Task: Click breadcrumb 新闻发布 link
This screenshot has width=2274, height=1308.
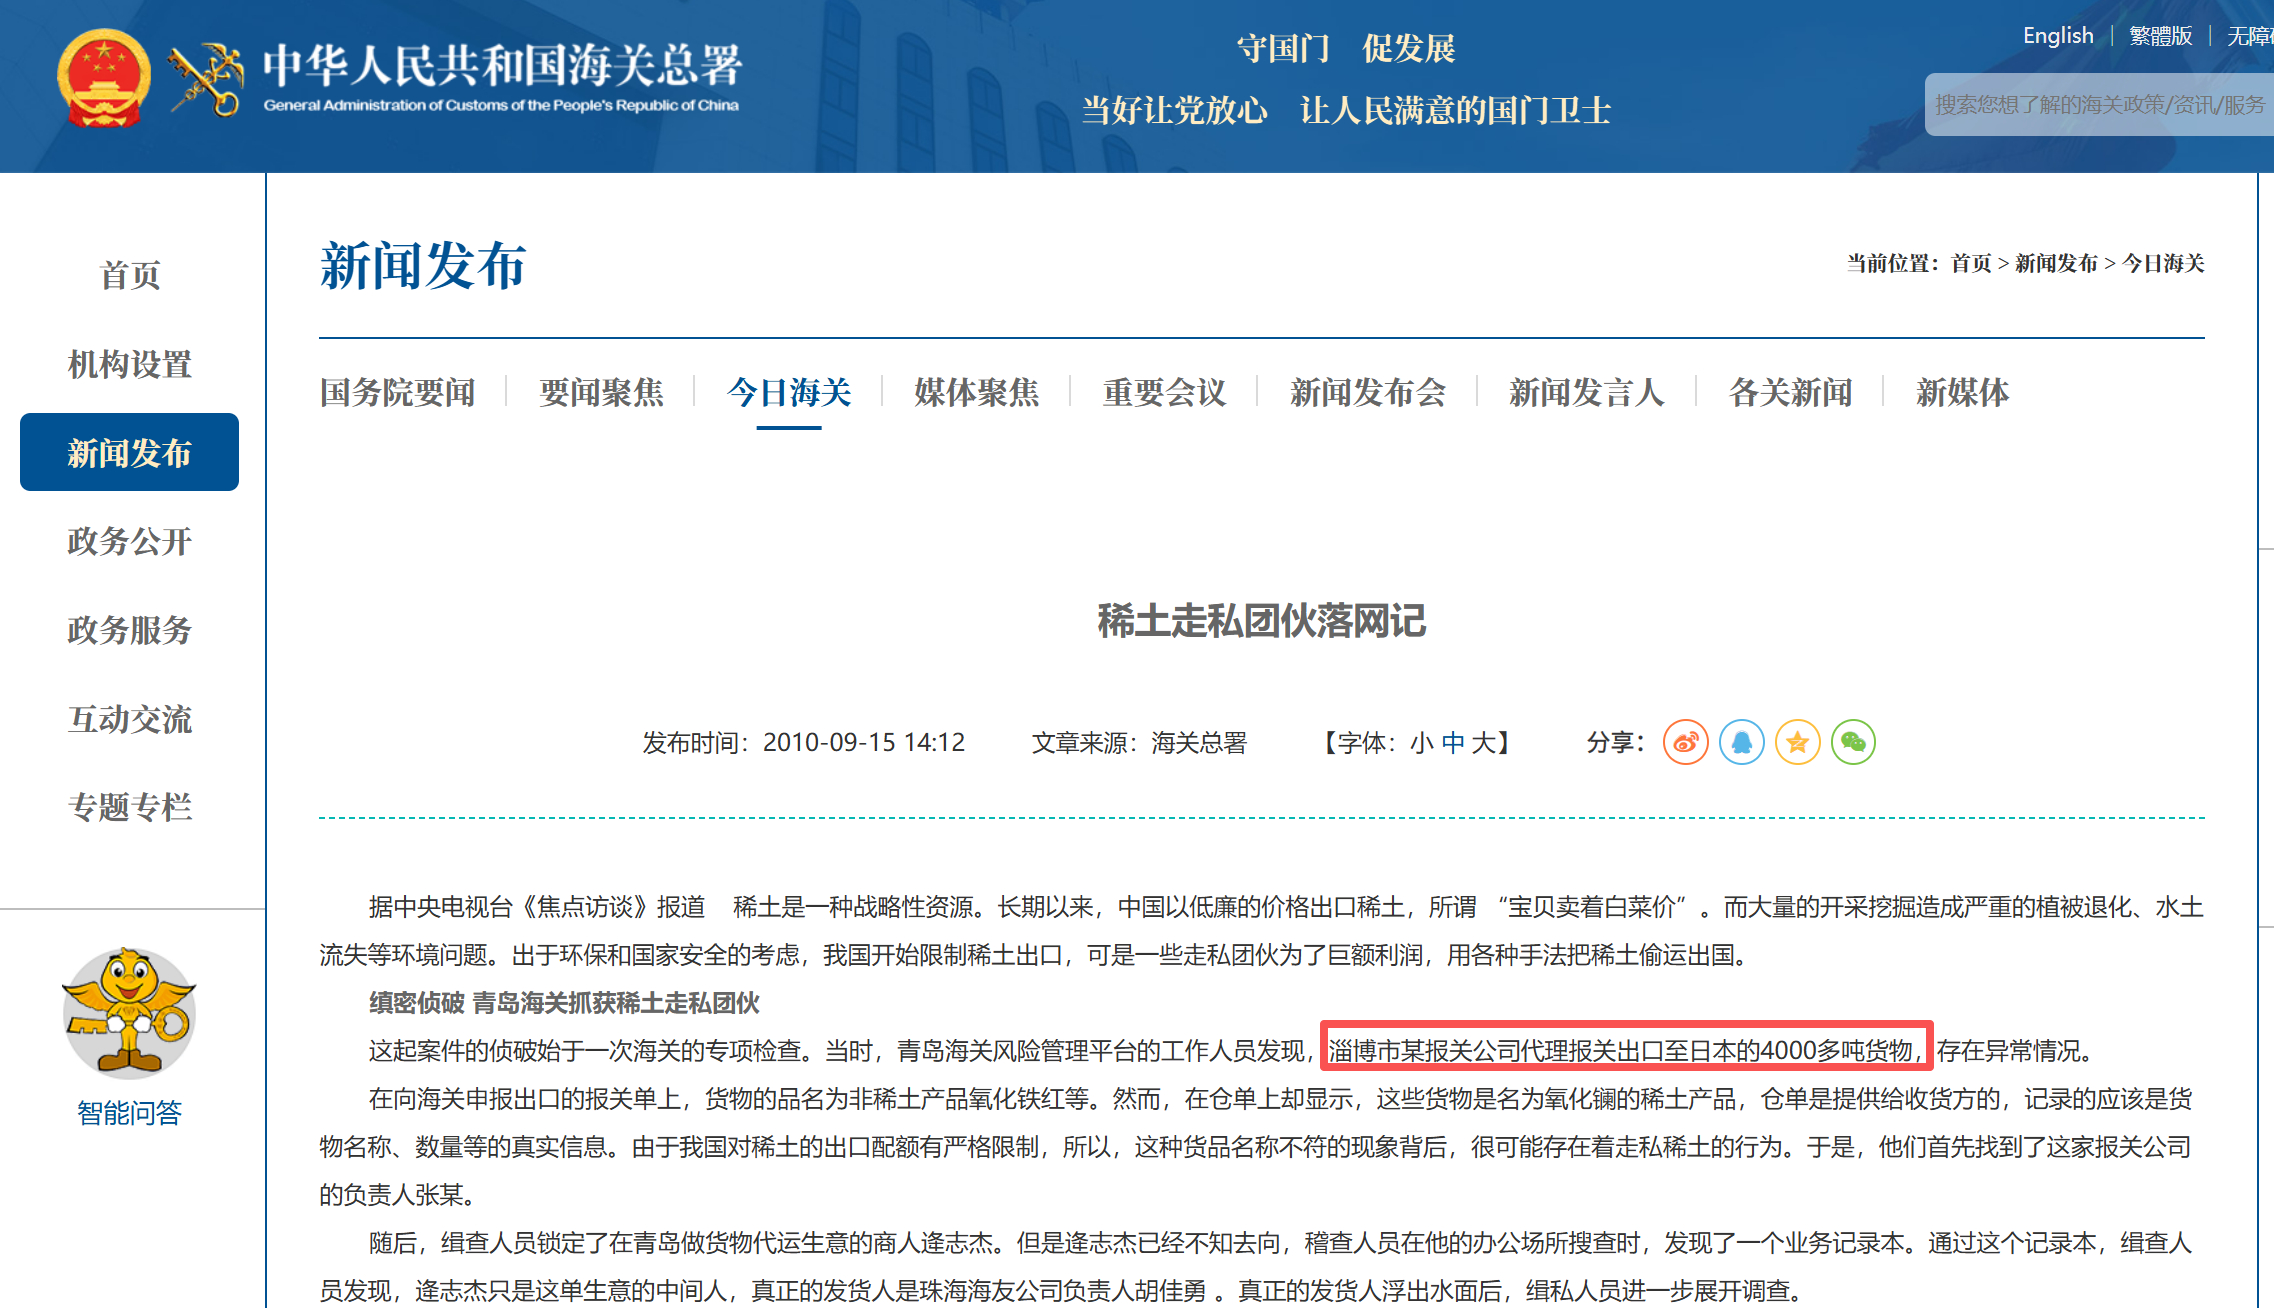Action: click(2056, 263)
